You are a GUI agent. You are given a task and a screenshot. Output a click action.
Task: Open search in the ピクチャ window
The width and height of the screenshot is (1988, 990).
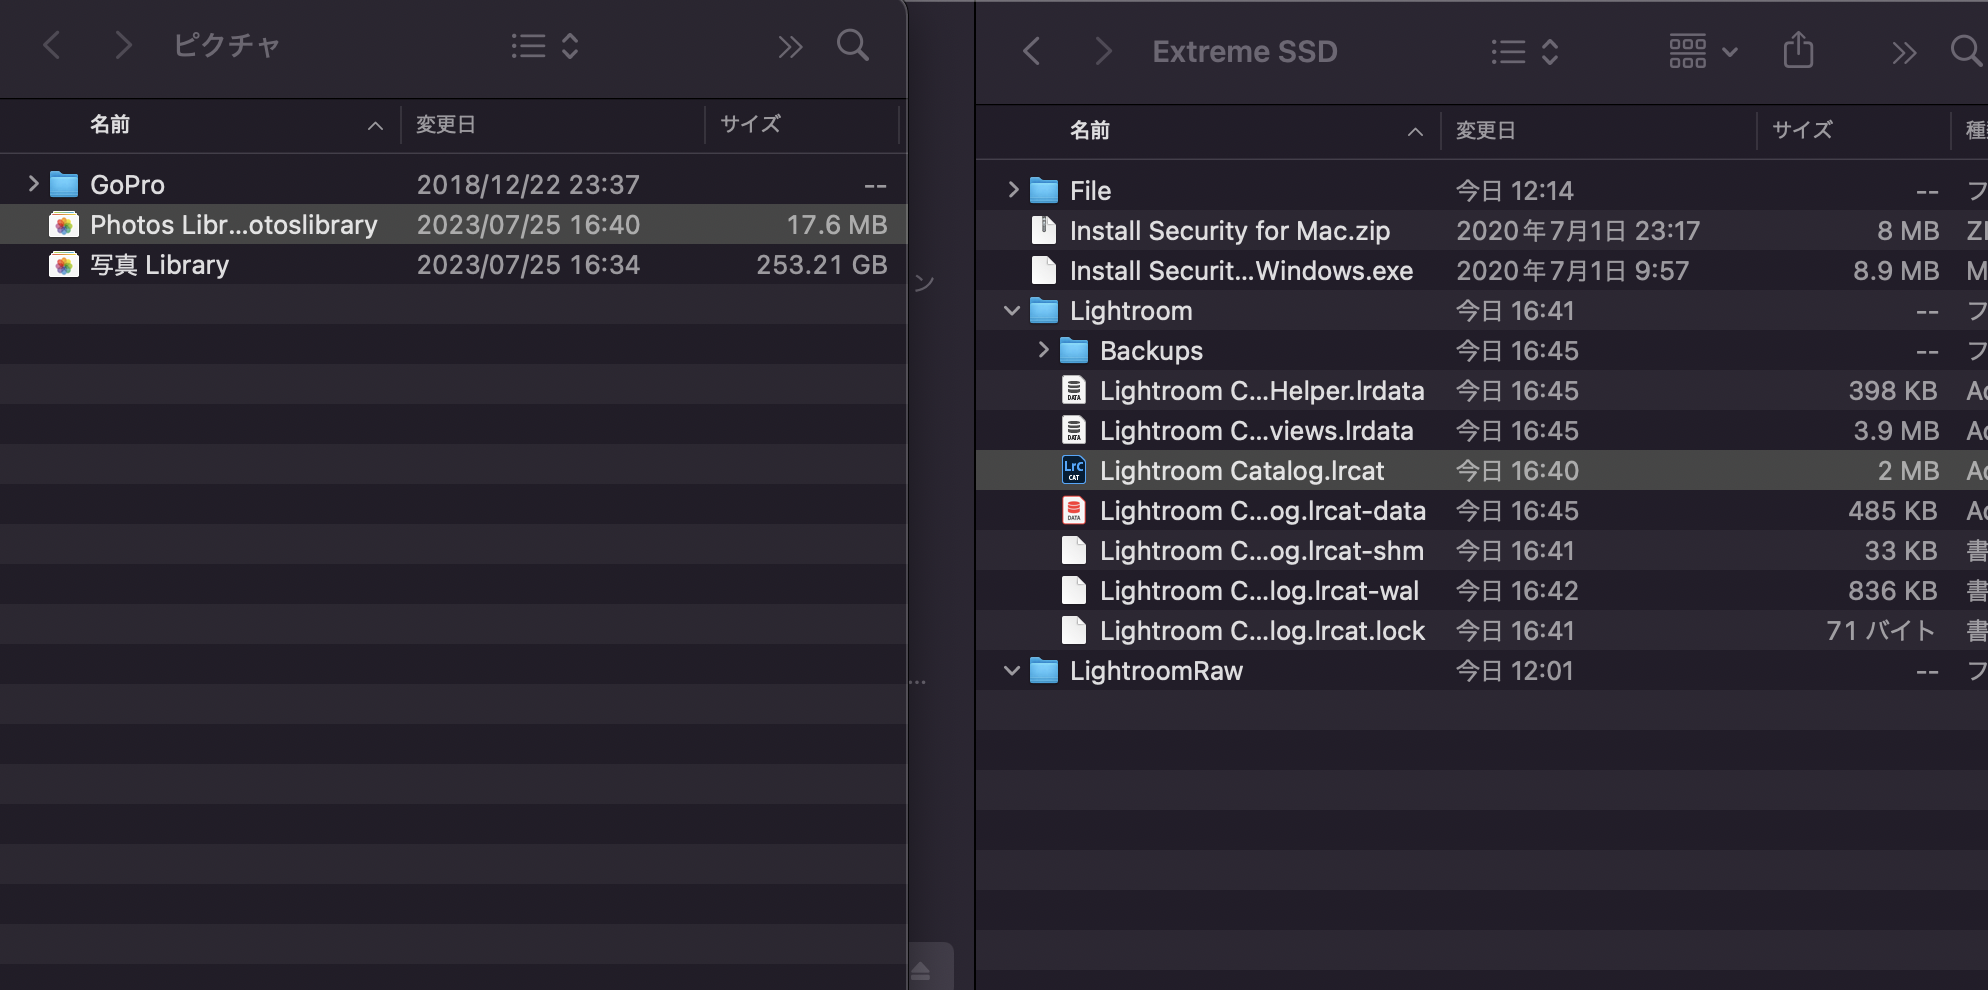[x=853, y=45]
